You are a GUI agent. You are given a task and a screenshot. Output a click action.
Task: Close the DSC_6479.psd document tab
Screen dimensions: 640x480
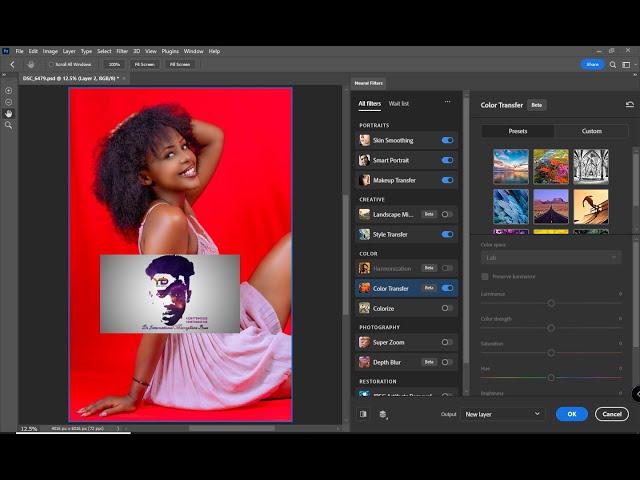click(x=124, y=78)
